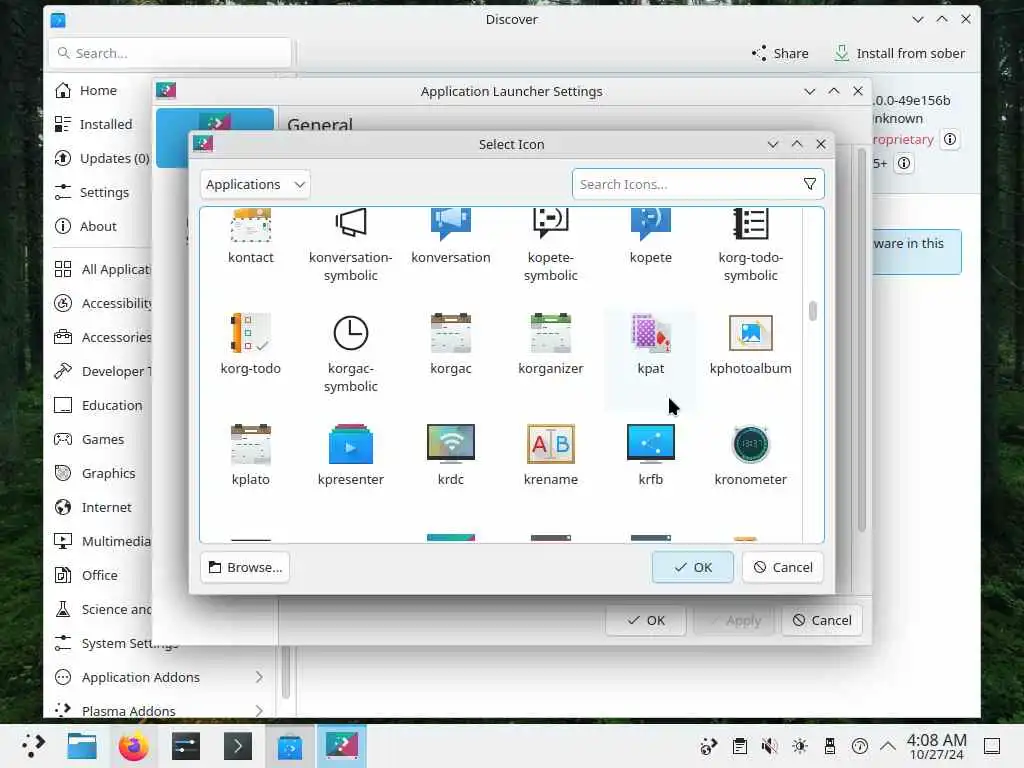The image size is (1024, 768).
Task: Cancel Application Launcher Settings window
Action: [822, 620]
